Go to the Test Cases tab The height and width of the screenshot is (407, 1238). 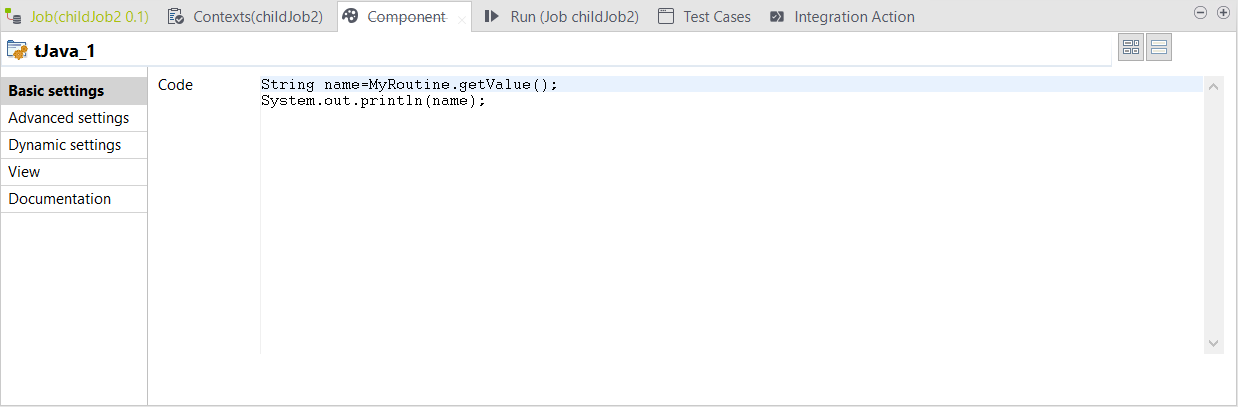point(716,17)
